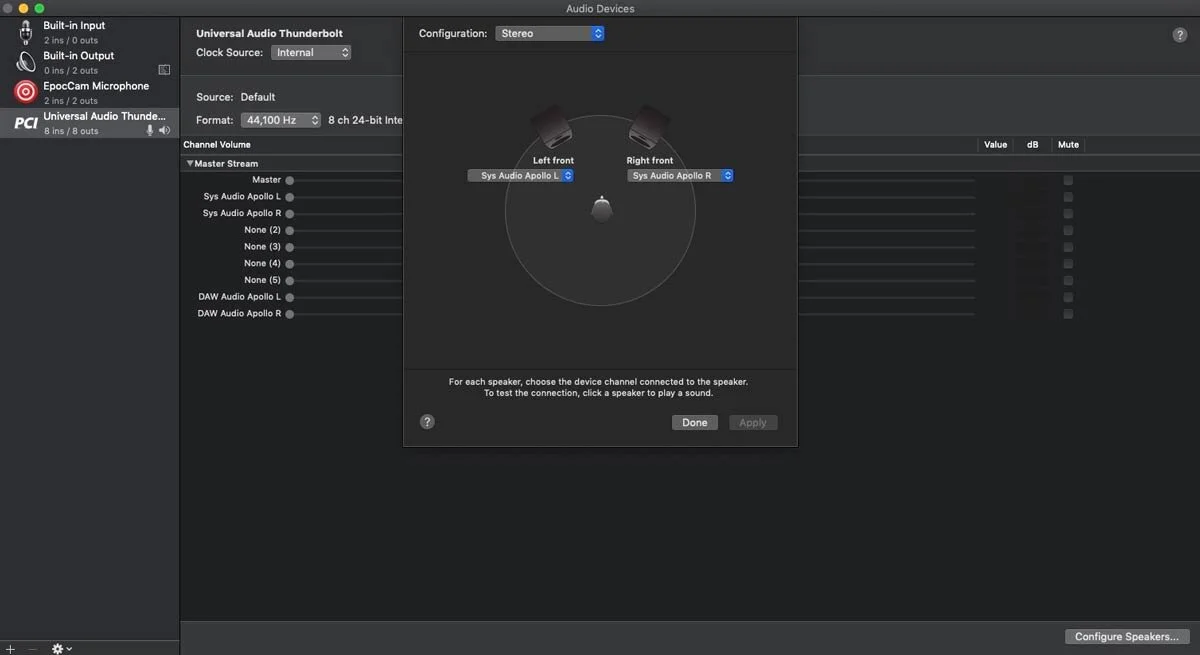Test the Right front speaker icon

[649, 128]
